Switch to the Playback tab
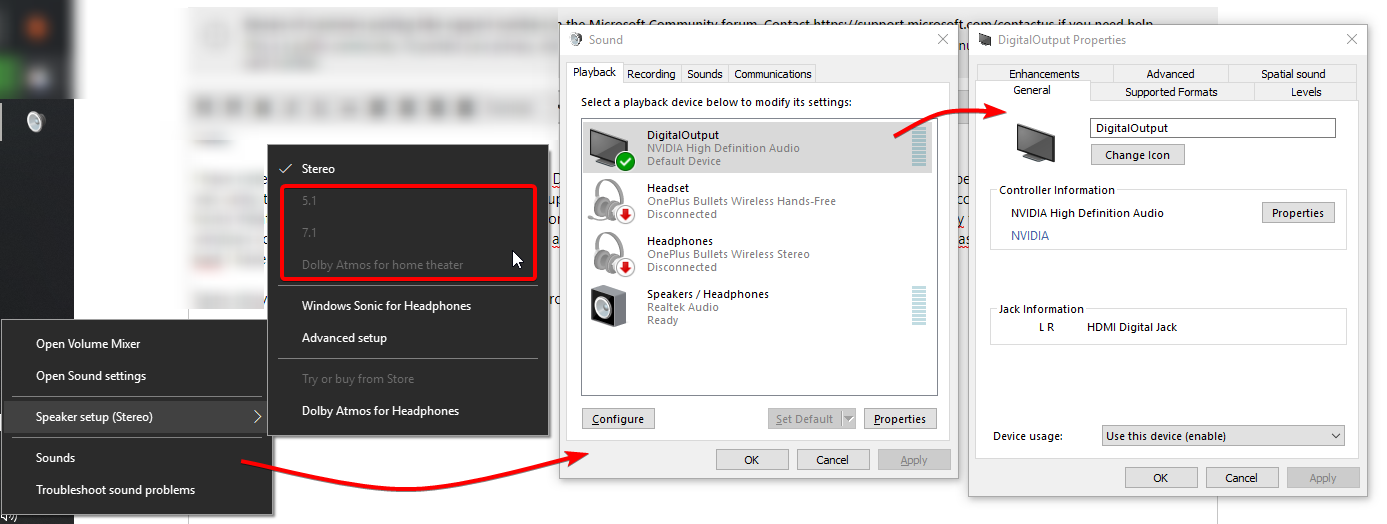Screen dimensions: 1387x524 (x=595, y=72)
